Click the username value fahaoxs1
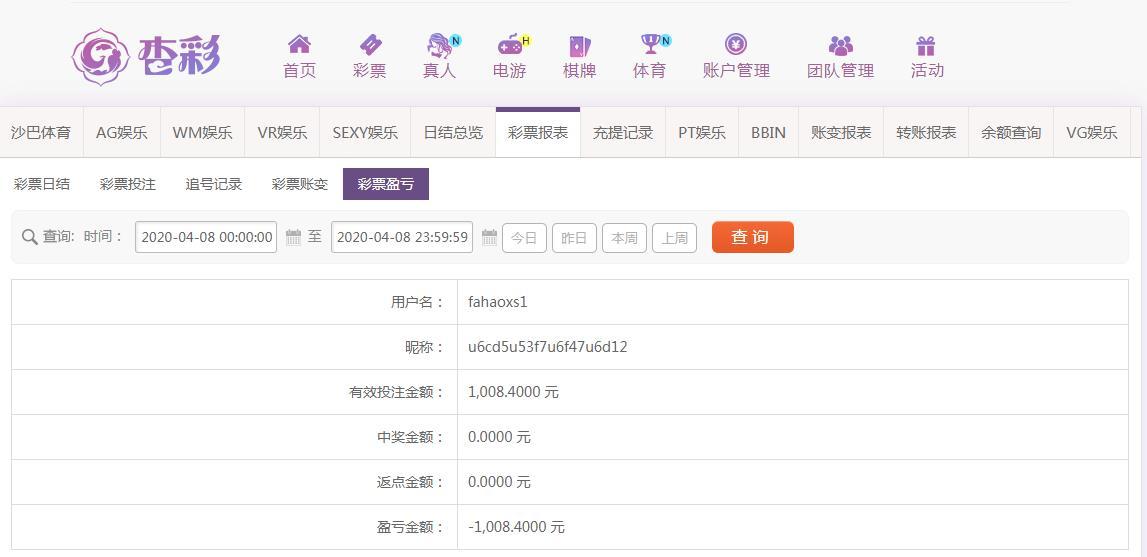This screenshot has width=1147, height=557. 497,302
